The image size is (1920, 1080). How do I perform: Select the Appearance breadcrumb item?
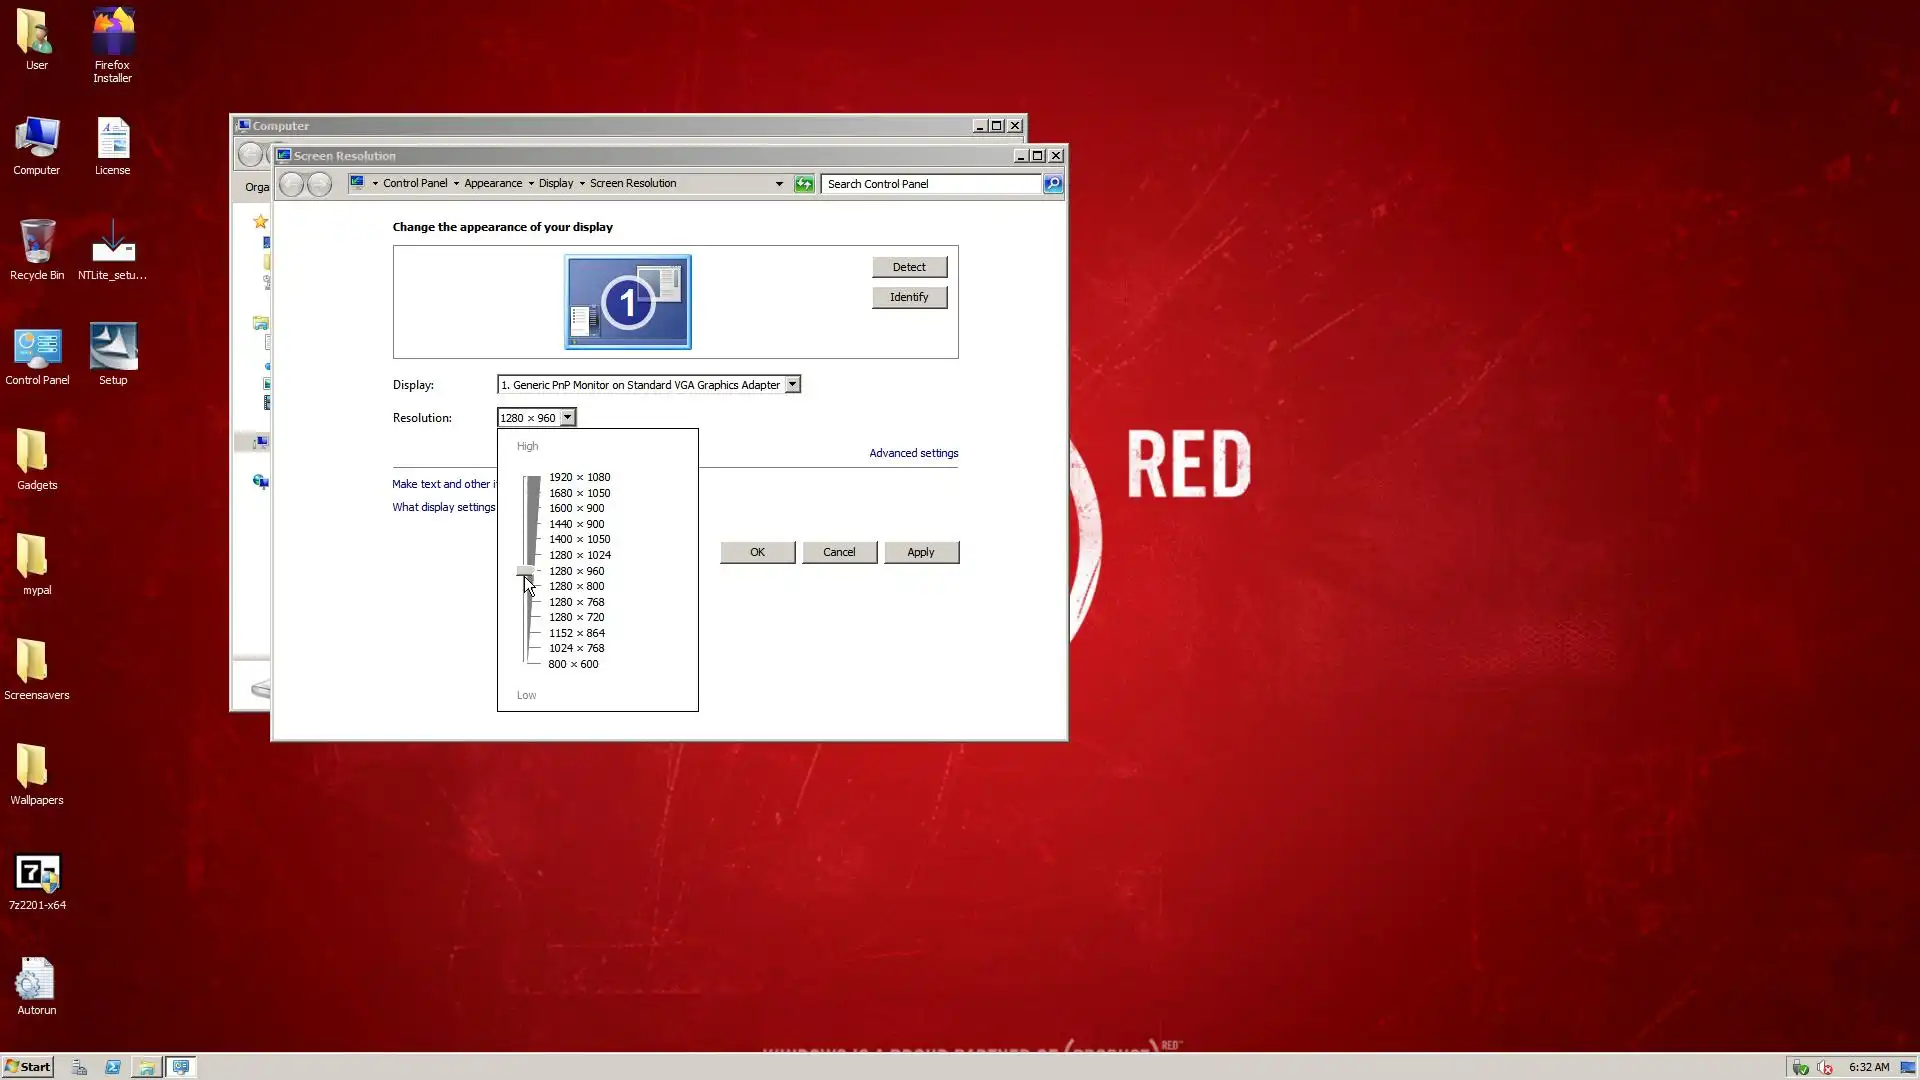pyautogui.click(x=492, y=184)
